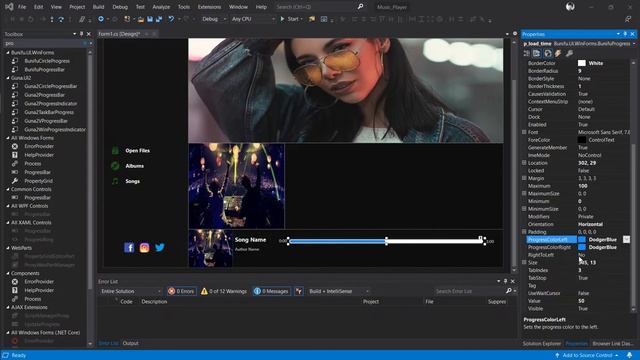Expand the Font property
The height and width of the screenshot is (360, 640).
pos(524,132)
